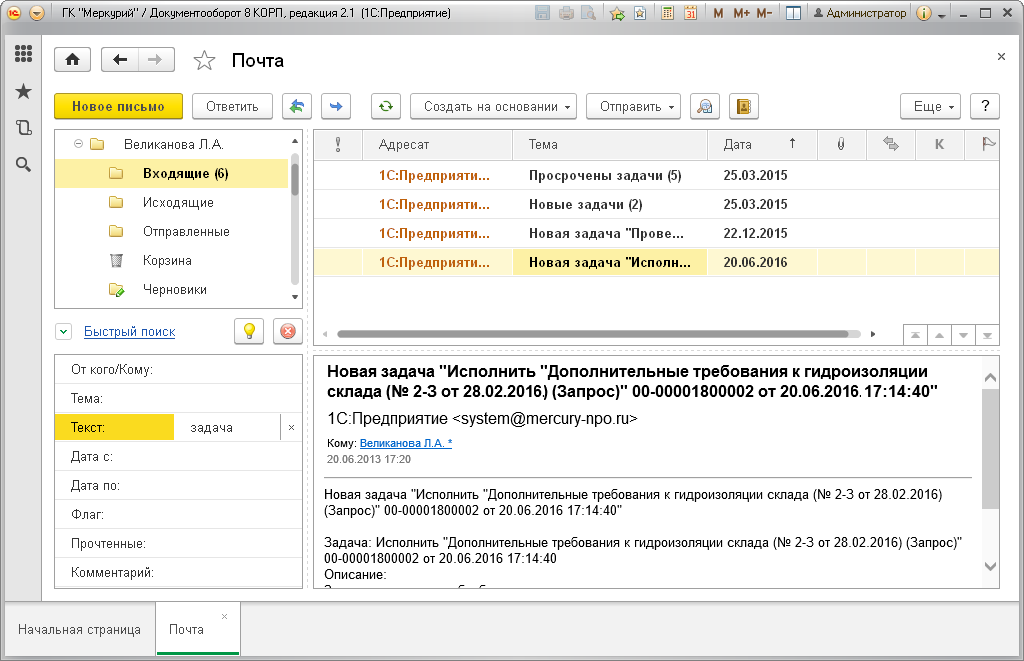The height and width of the screenshot is (661, 1024).
Task: Open the mail search magnifier toolbar icon
Action: click(x=705, y=106)
